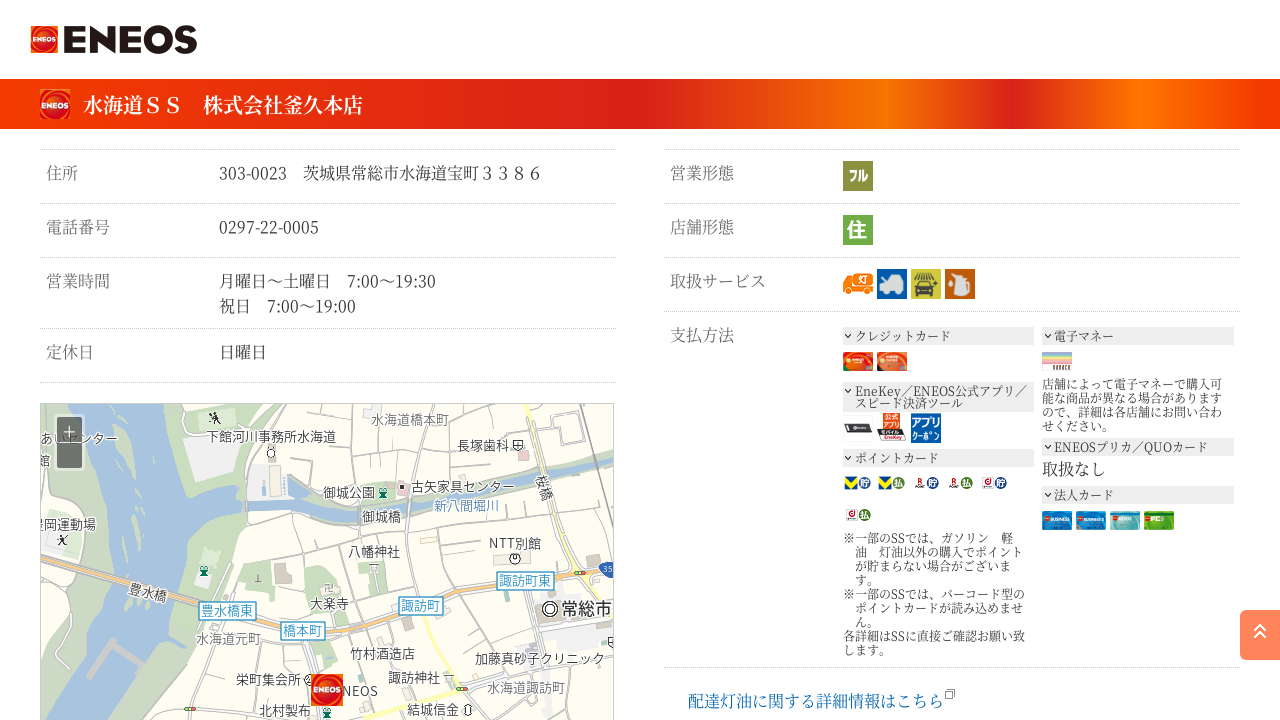Click the V Point earn (貯) icon
This screenshot has height=720, width=1280.
[858, 483]
